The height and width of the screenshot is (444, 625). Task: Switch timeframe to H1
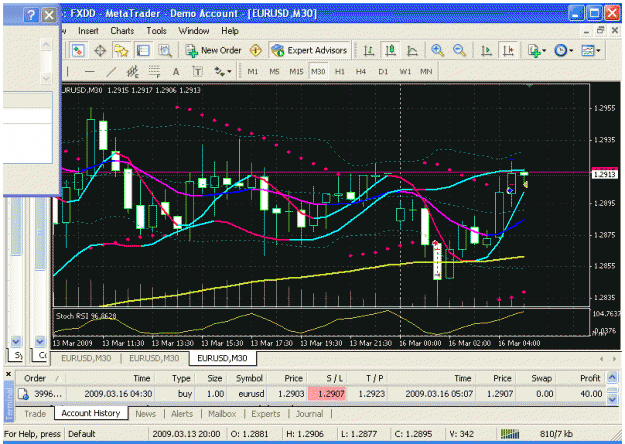point(340,72)
